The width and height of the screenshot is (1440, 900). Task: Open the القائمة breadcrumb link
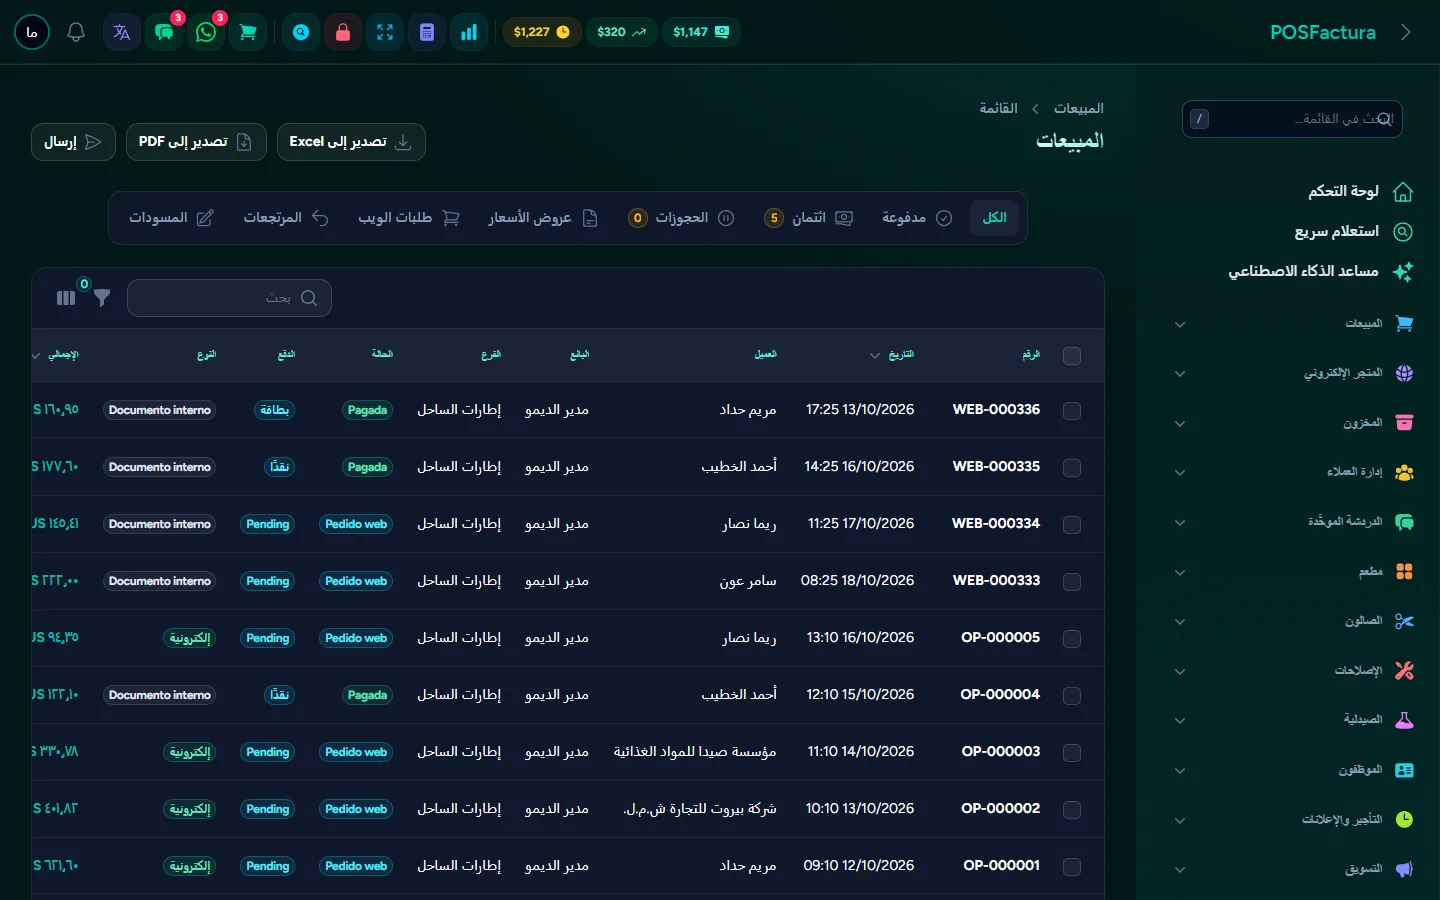click(998, 108)
